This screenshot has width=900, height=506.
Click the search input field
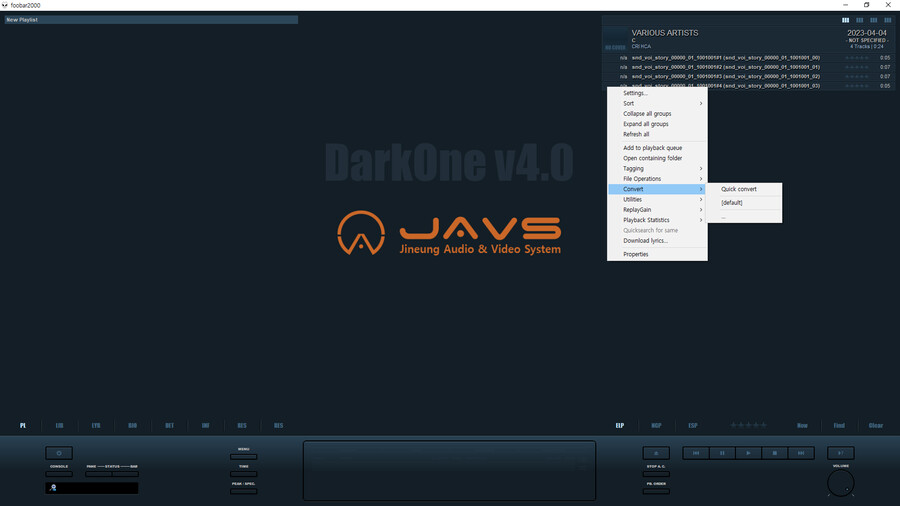tap(92, 488)
